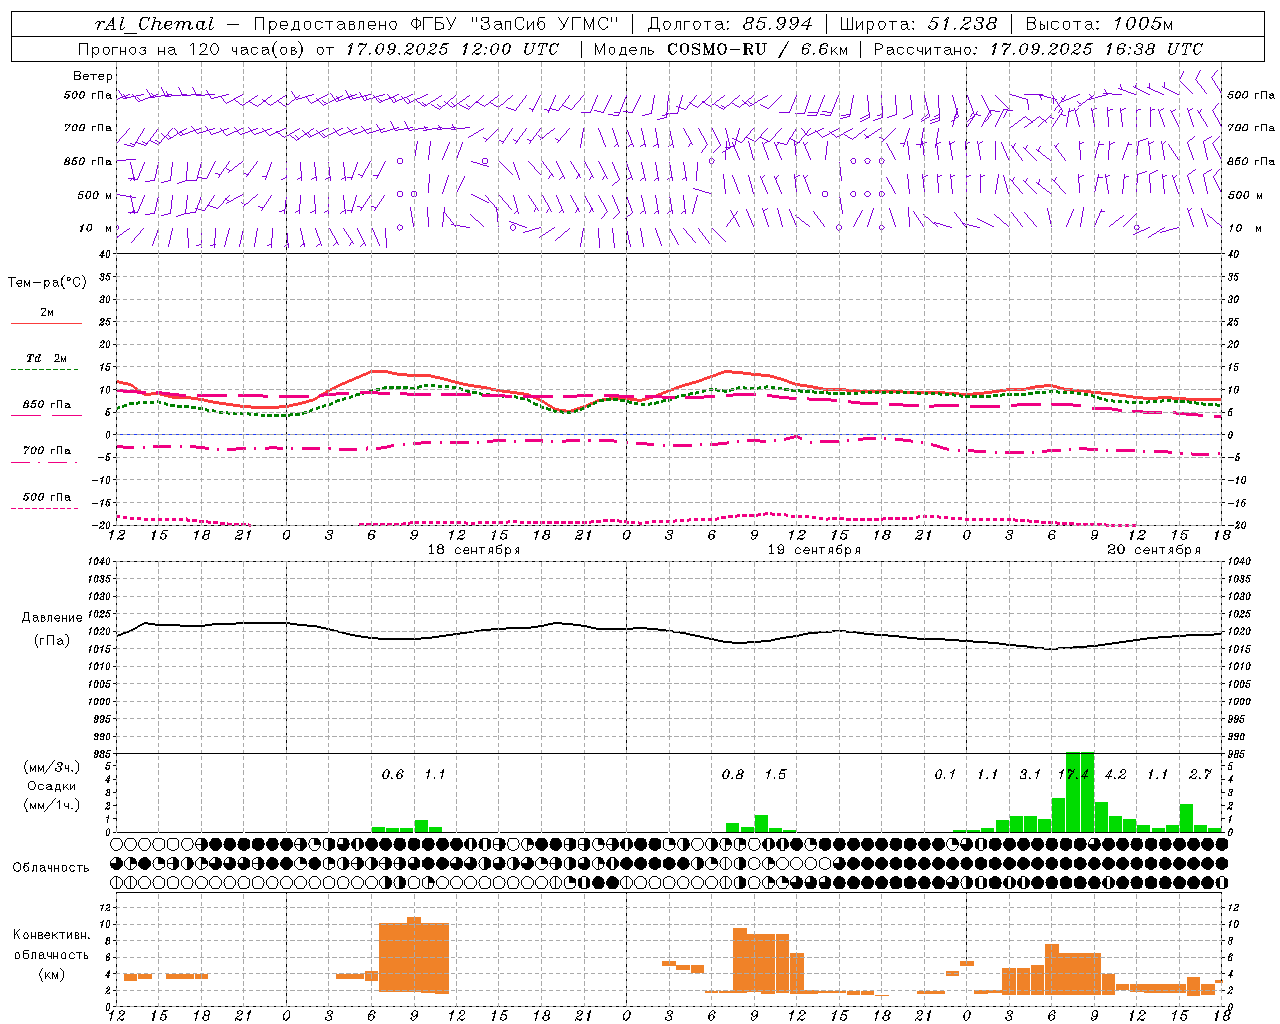Click the 3.1 precipitation value

pos(1030,775)
